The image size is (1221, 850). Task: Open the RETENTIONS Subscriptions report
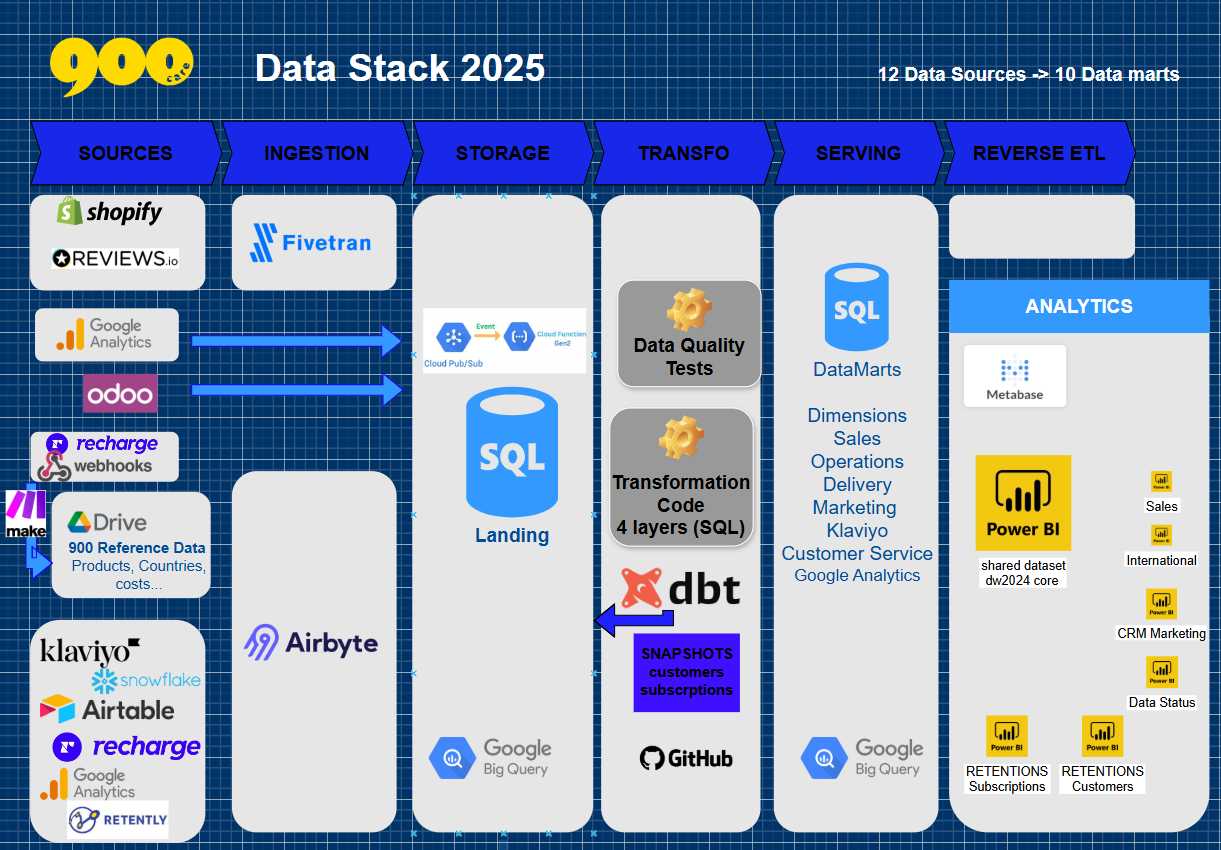pos(1006,737)
